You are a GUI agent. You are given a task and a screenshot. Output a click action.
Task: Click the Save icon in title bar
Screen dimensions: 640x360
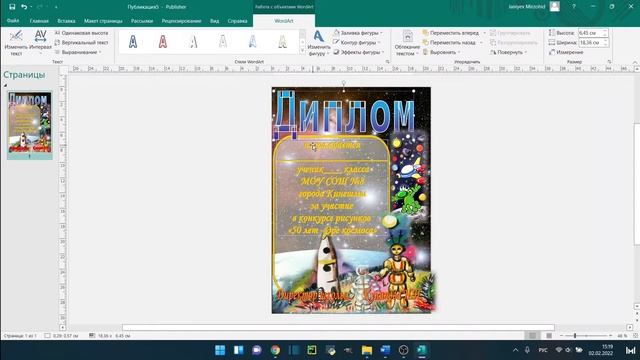pos(12,7)
